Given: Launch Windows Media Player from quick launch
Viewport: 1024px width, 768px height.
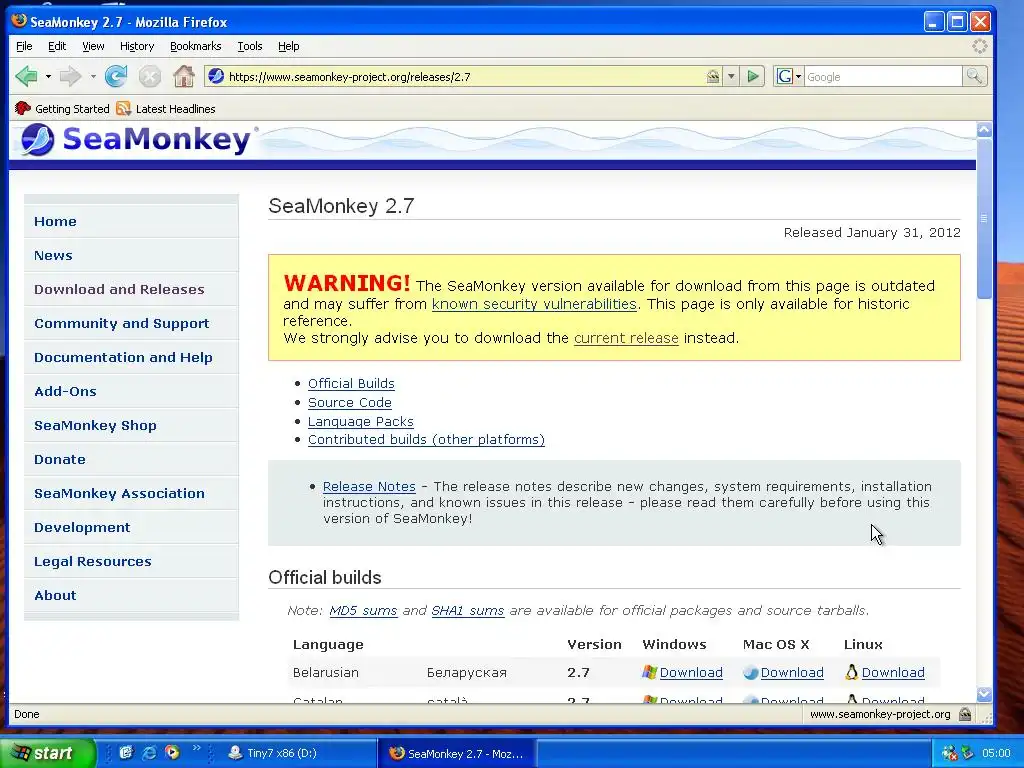Looking at the screenshot, I should 172,753.
